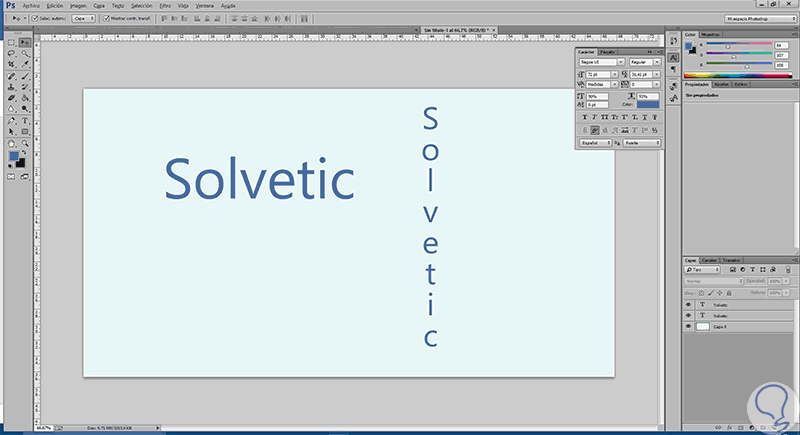
Task: Select the Pen tool
Action: click(11, 121)
